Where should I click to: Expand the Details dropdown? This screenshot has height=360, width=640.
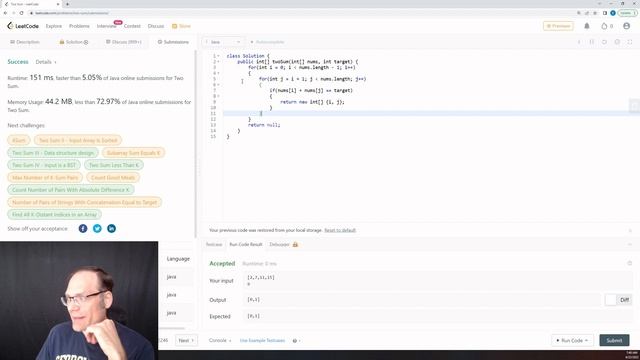pos(46,62)
